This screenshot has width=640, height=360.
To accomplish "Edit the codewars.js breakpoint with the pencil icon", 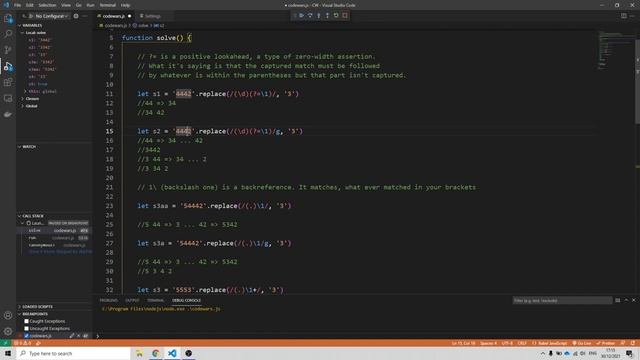I will coord(71,336).
